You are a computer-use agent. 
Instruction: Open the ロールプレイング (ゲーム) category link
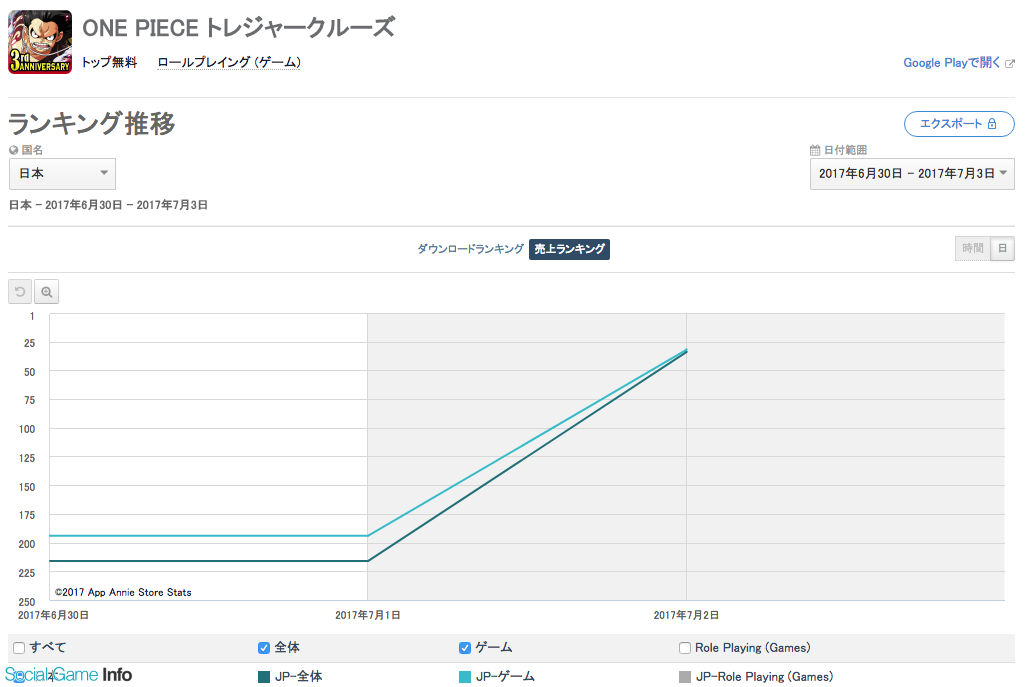click(229, 62)
